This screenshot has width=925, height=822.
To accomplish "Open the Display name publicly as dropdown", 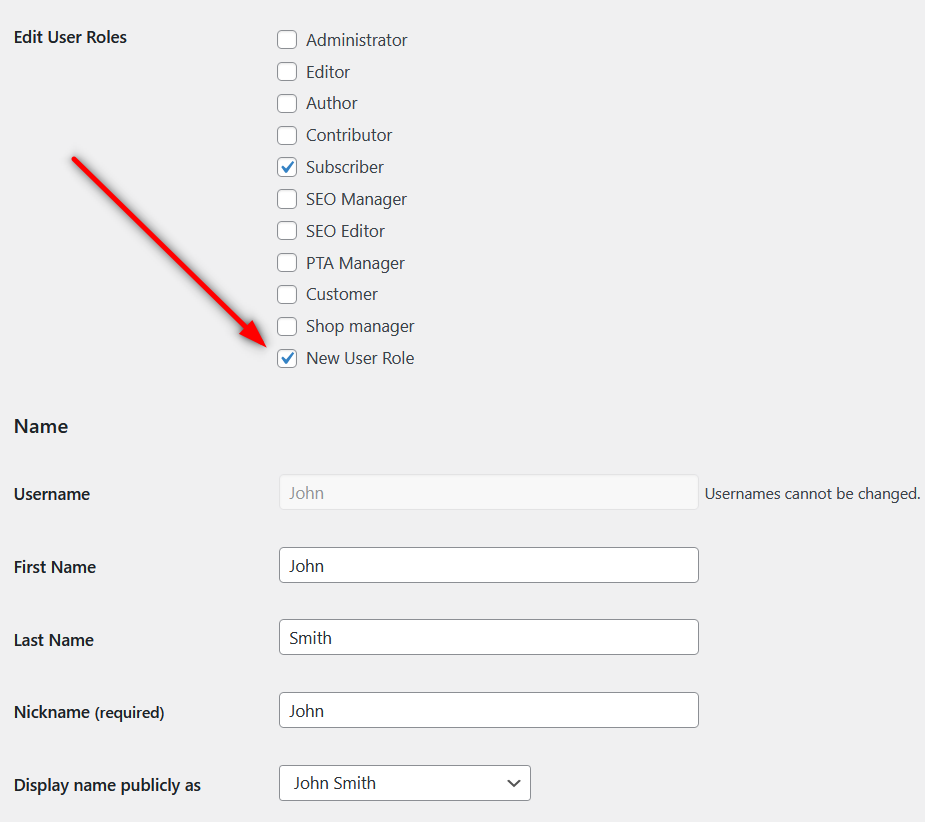I will tap(404, 783).
